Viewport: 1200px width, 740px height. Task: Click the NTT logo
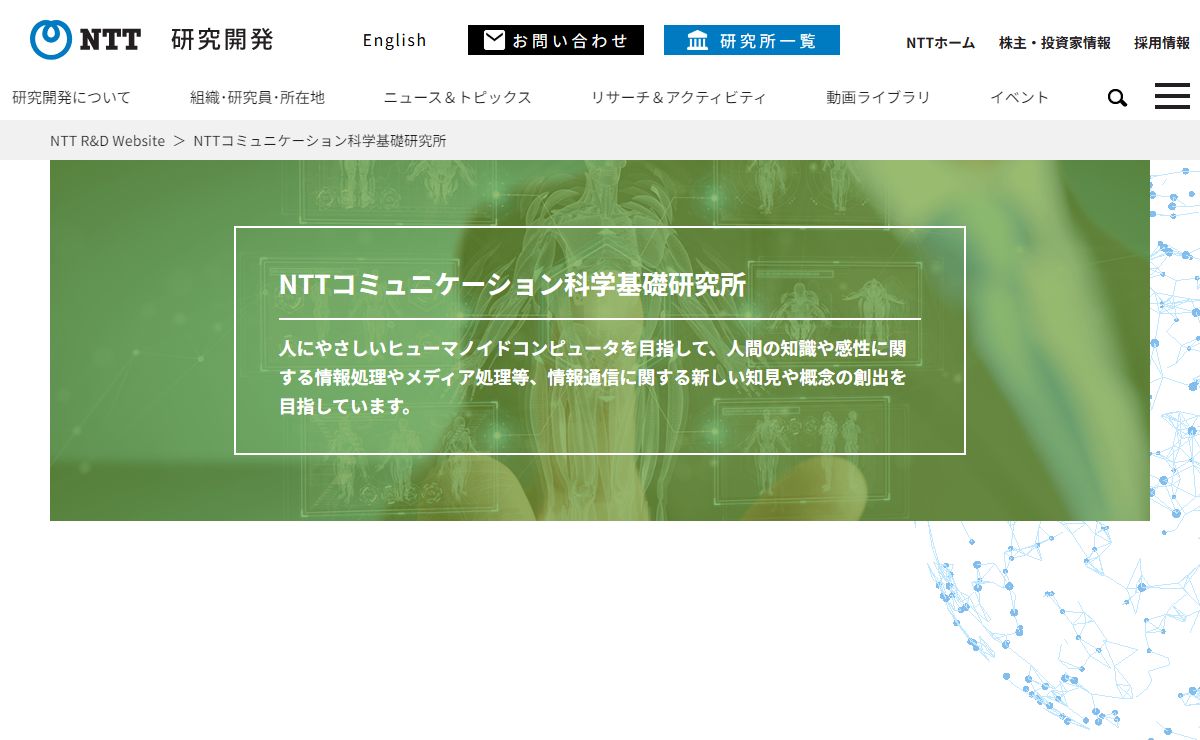point(85,40)
